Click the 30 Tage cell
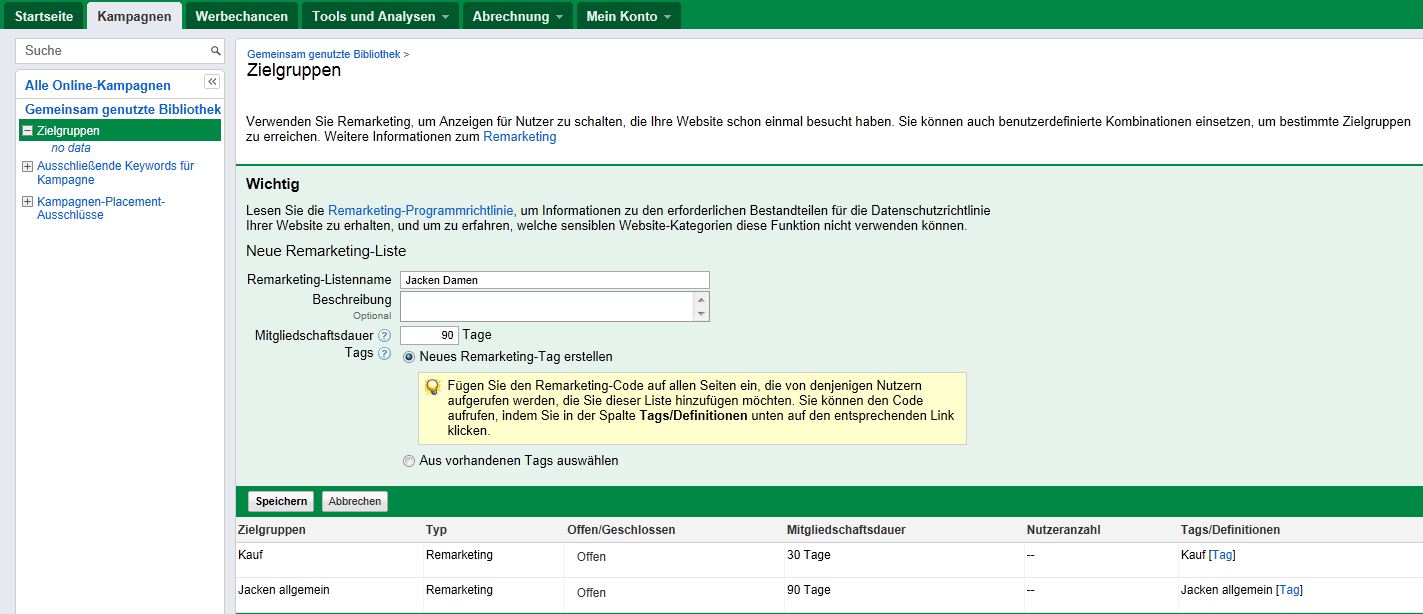1423x614 pixels. point(809,555)
